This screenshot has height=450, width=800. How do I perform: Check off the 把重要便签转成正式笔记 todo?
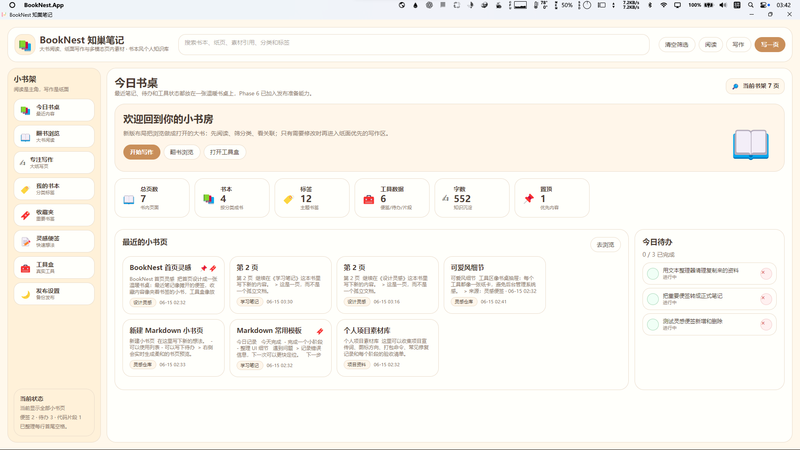(653, 299)
